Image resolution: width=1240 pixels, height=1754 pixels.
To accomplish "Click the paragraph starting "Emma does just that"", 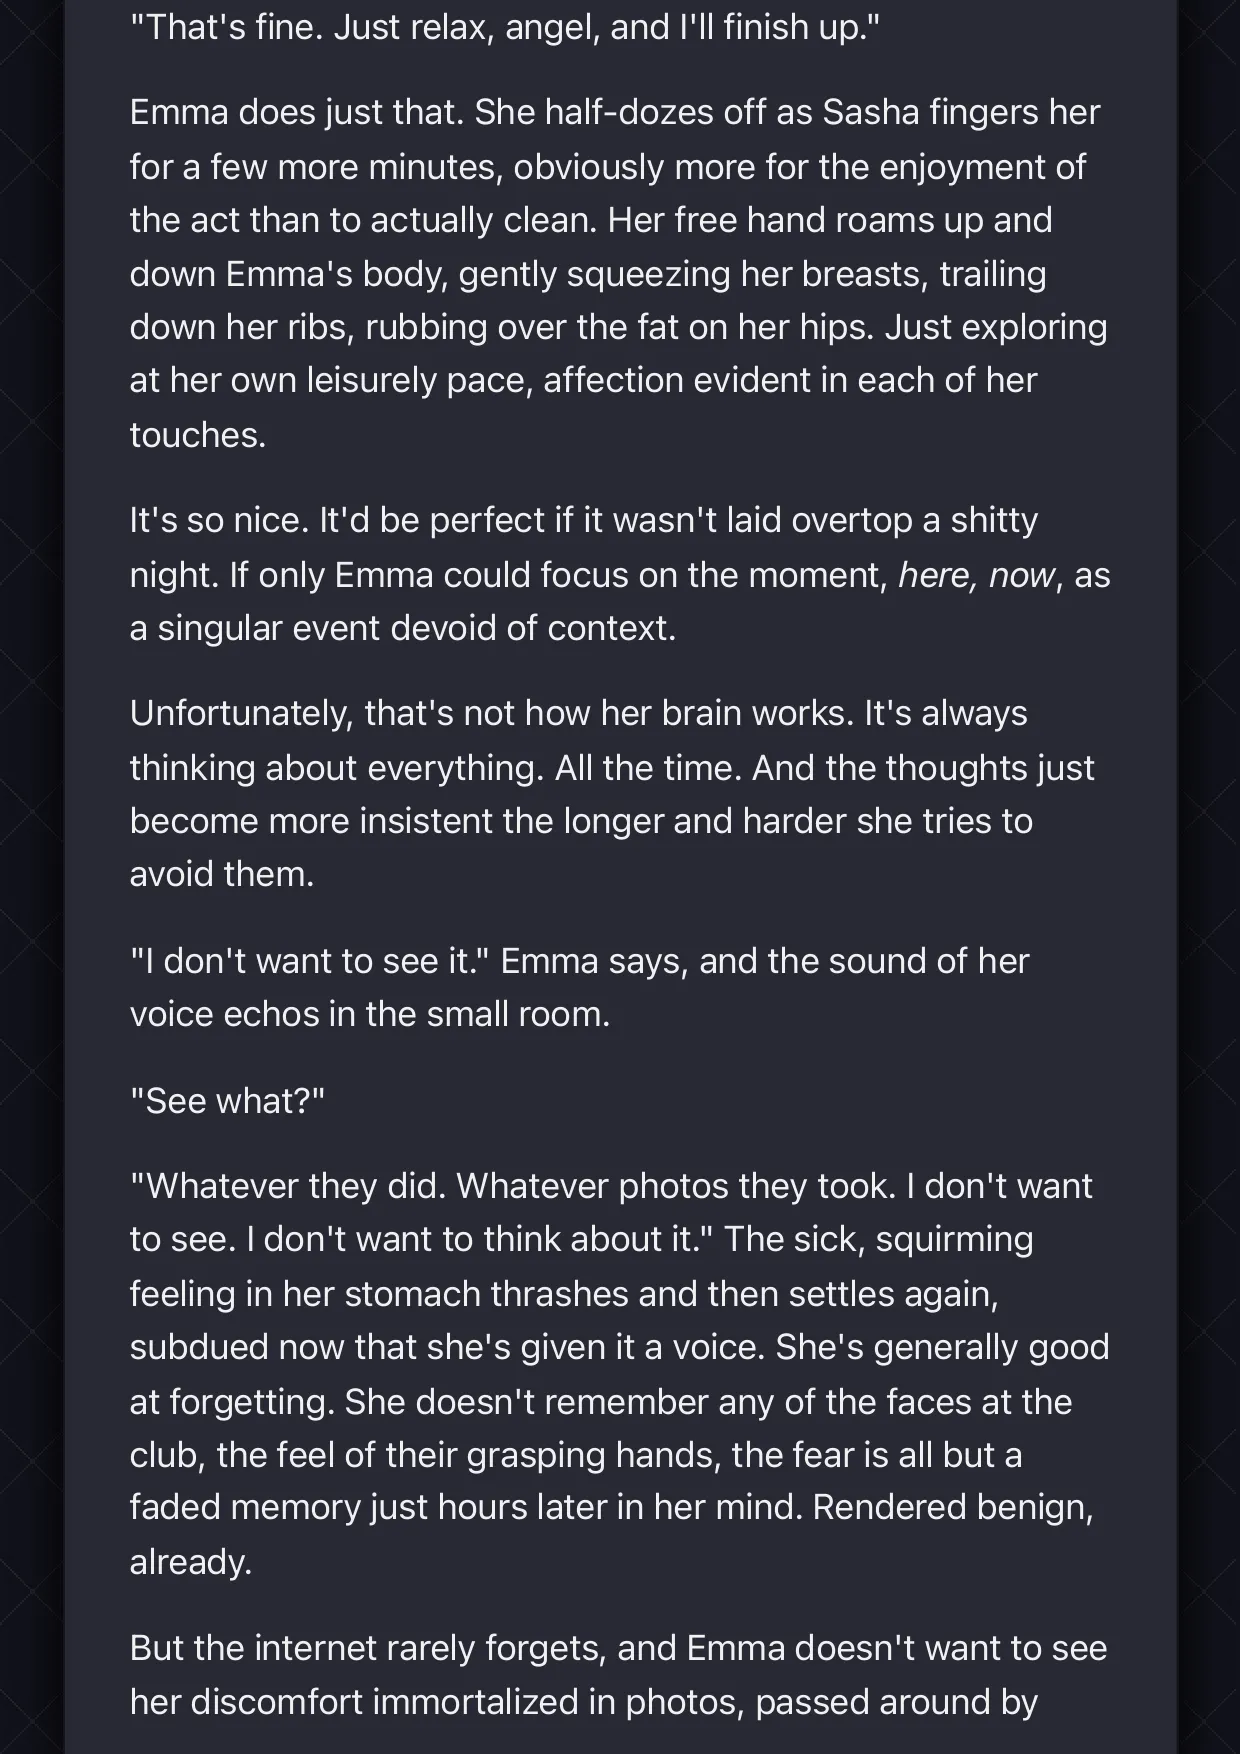I will coord(619,273).
